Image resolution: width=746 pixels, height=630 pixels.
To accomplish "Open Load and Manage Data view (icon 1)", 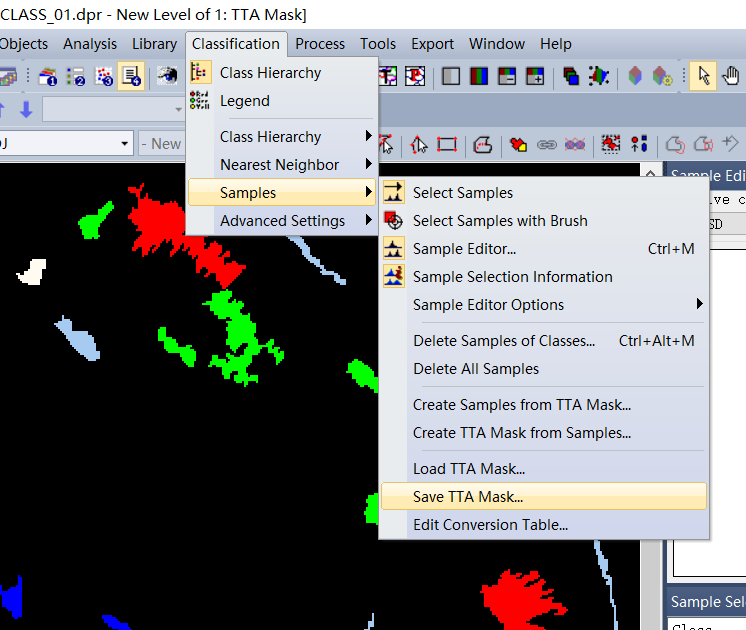I will click(48, 76).
